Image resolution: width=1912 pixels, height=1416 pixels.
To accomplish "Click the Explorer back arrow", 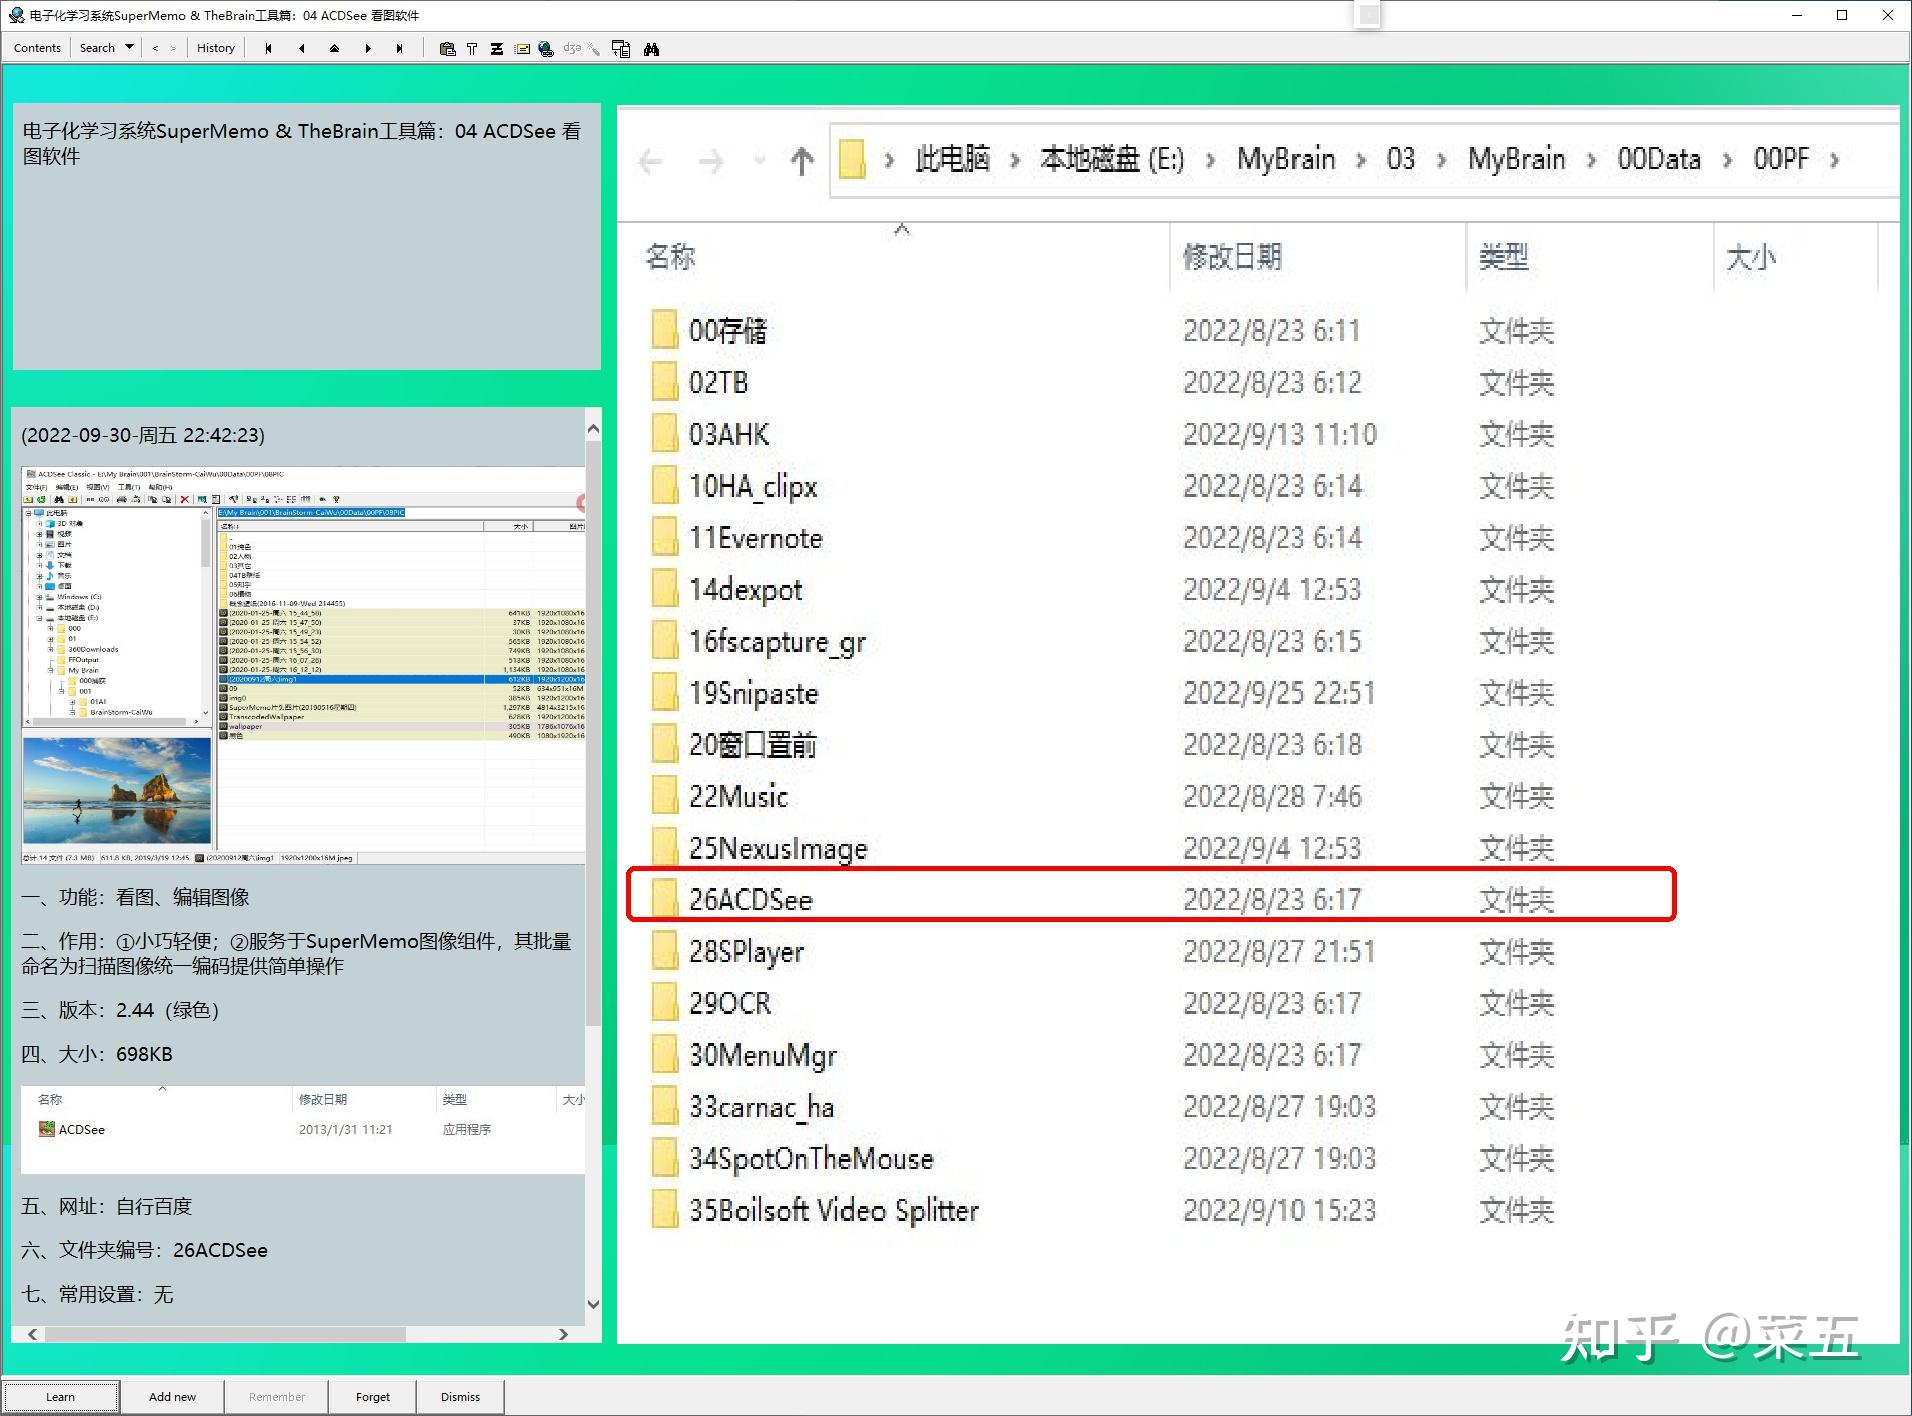I will (x=651, y=160).
